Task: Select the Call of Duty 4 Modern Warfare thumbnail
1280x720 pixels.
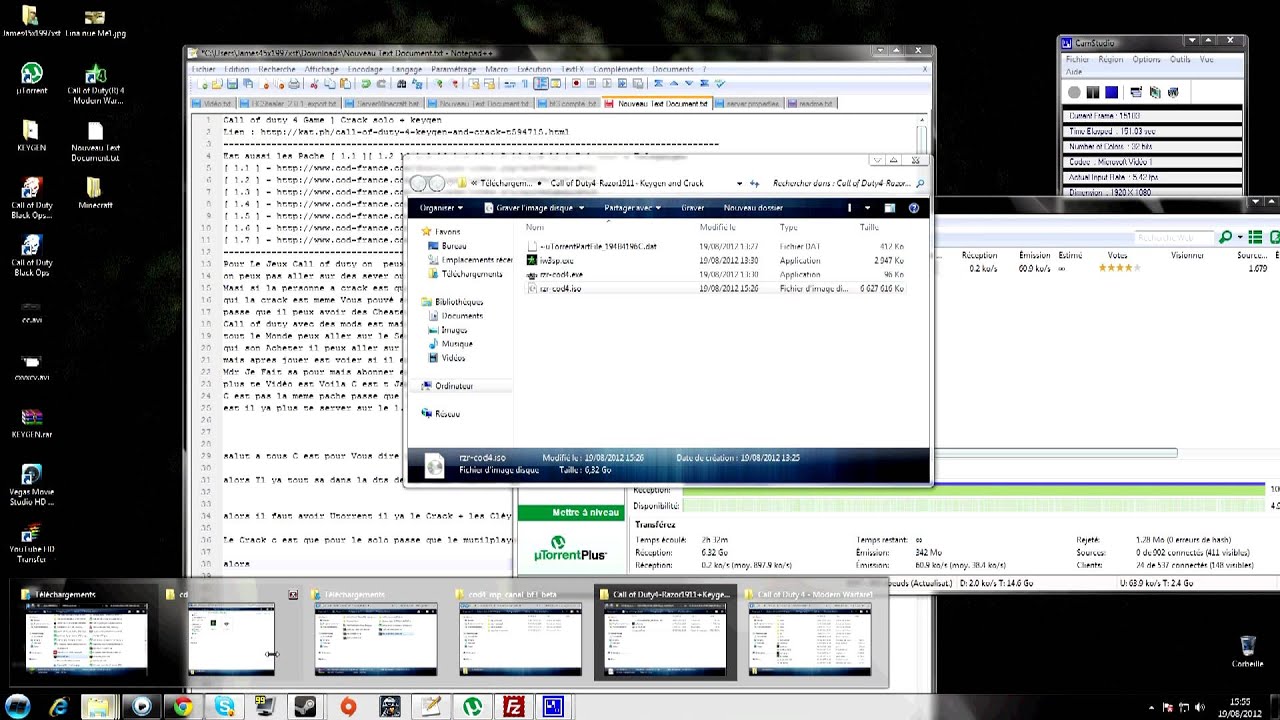Action: [x=809, y=632]
